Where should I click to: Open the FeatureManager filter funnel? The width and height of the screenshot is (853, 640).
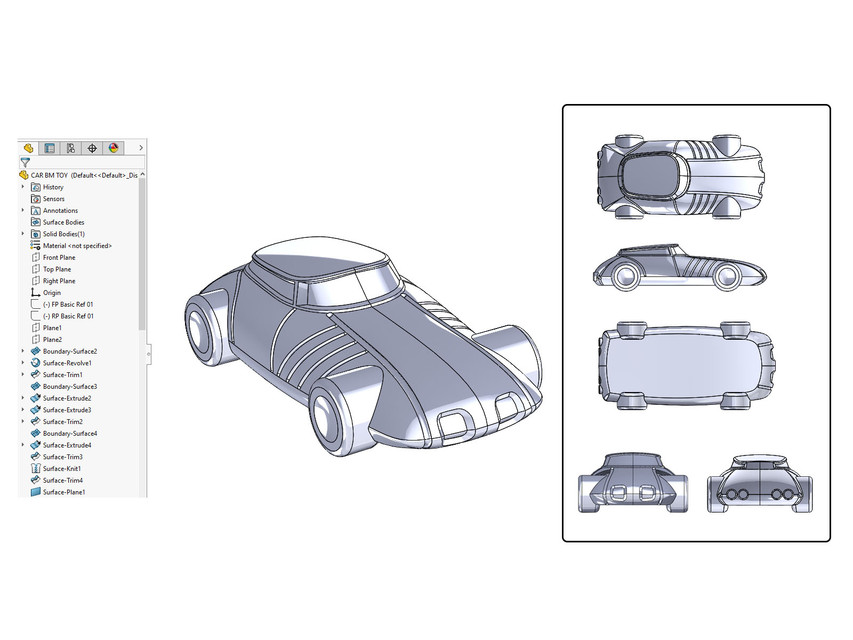(25, 160)
